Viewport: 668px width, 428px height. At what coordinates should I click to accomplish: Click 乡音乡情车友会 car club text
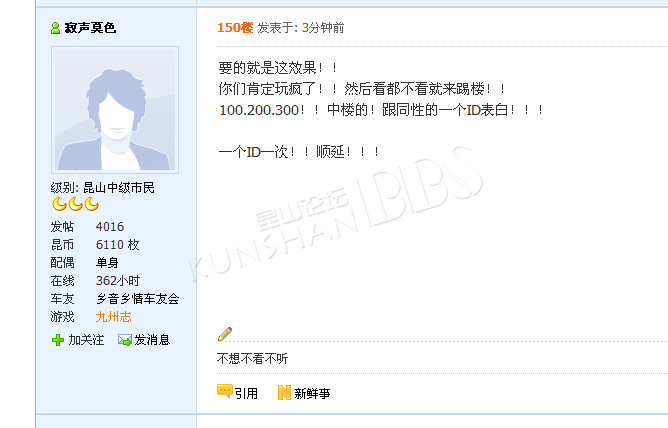coord(138,299)
